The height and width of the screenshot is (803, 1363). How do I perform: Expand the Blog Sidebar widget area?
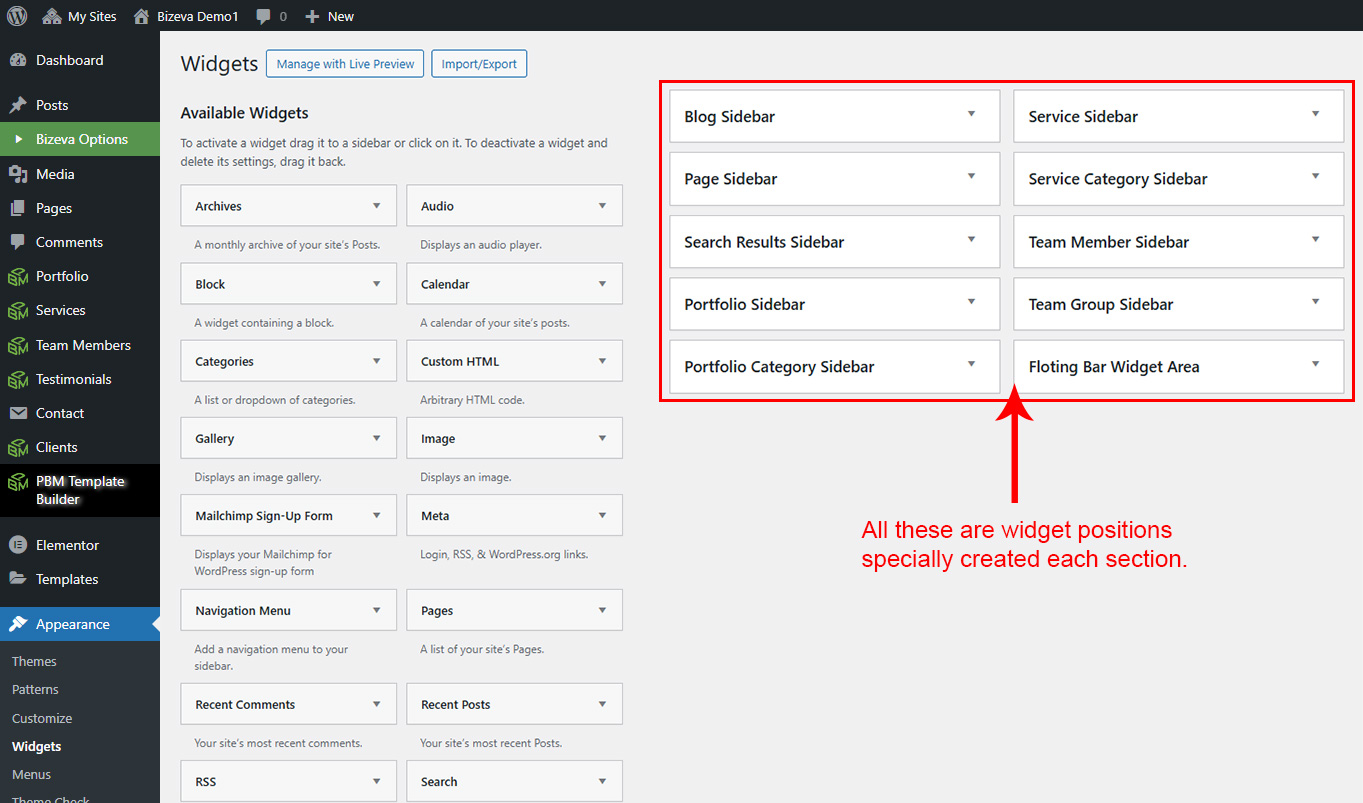pos(971,115)
